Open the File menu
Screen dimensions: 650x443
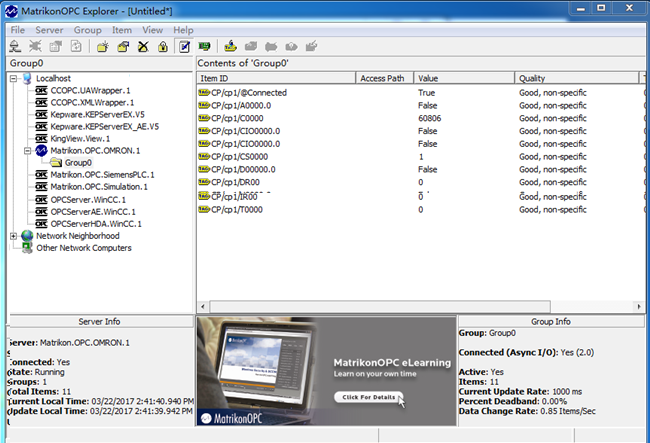coord(17,30)
